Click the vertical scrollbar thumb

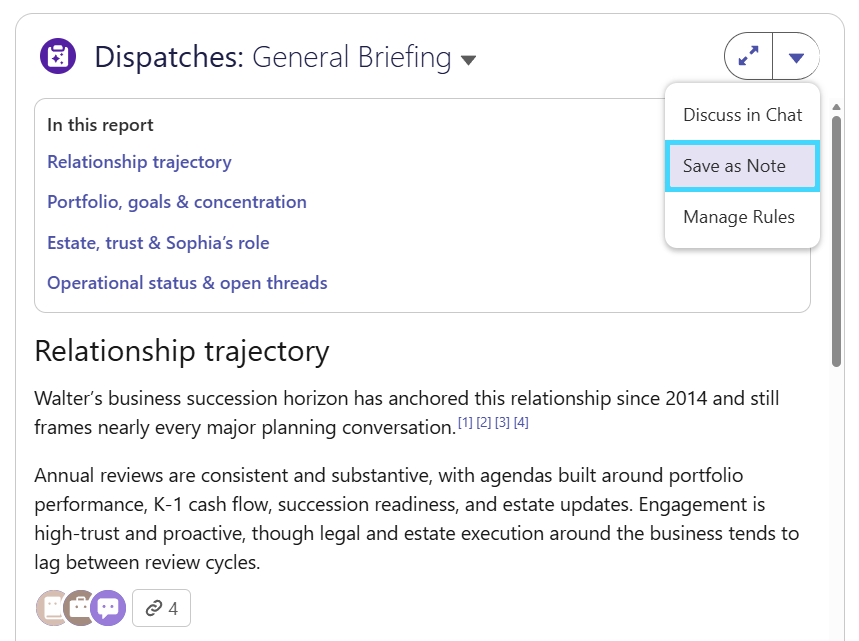pyautogui.click(x=836, y=241)
